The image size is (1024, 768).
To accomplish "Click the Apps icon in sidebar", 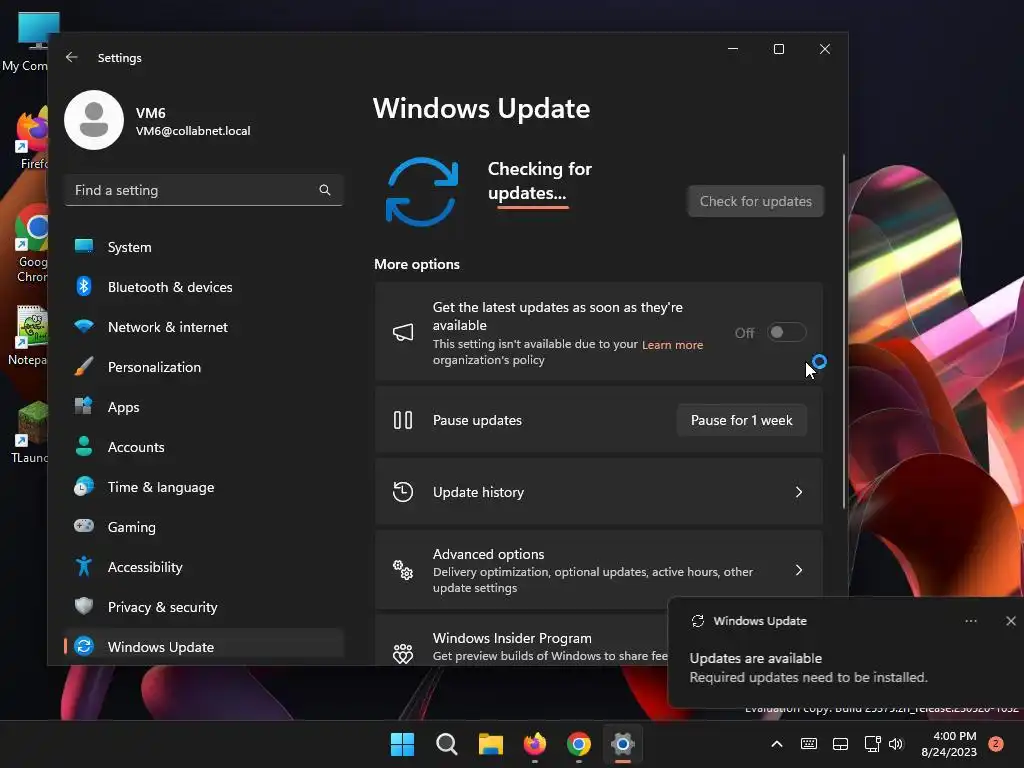I will tap(84, 406).
